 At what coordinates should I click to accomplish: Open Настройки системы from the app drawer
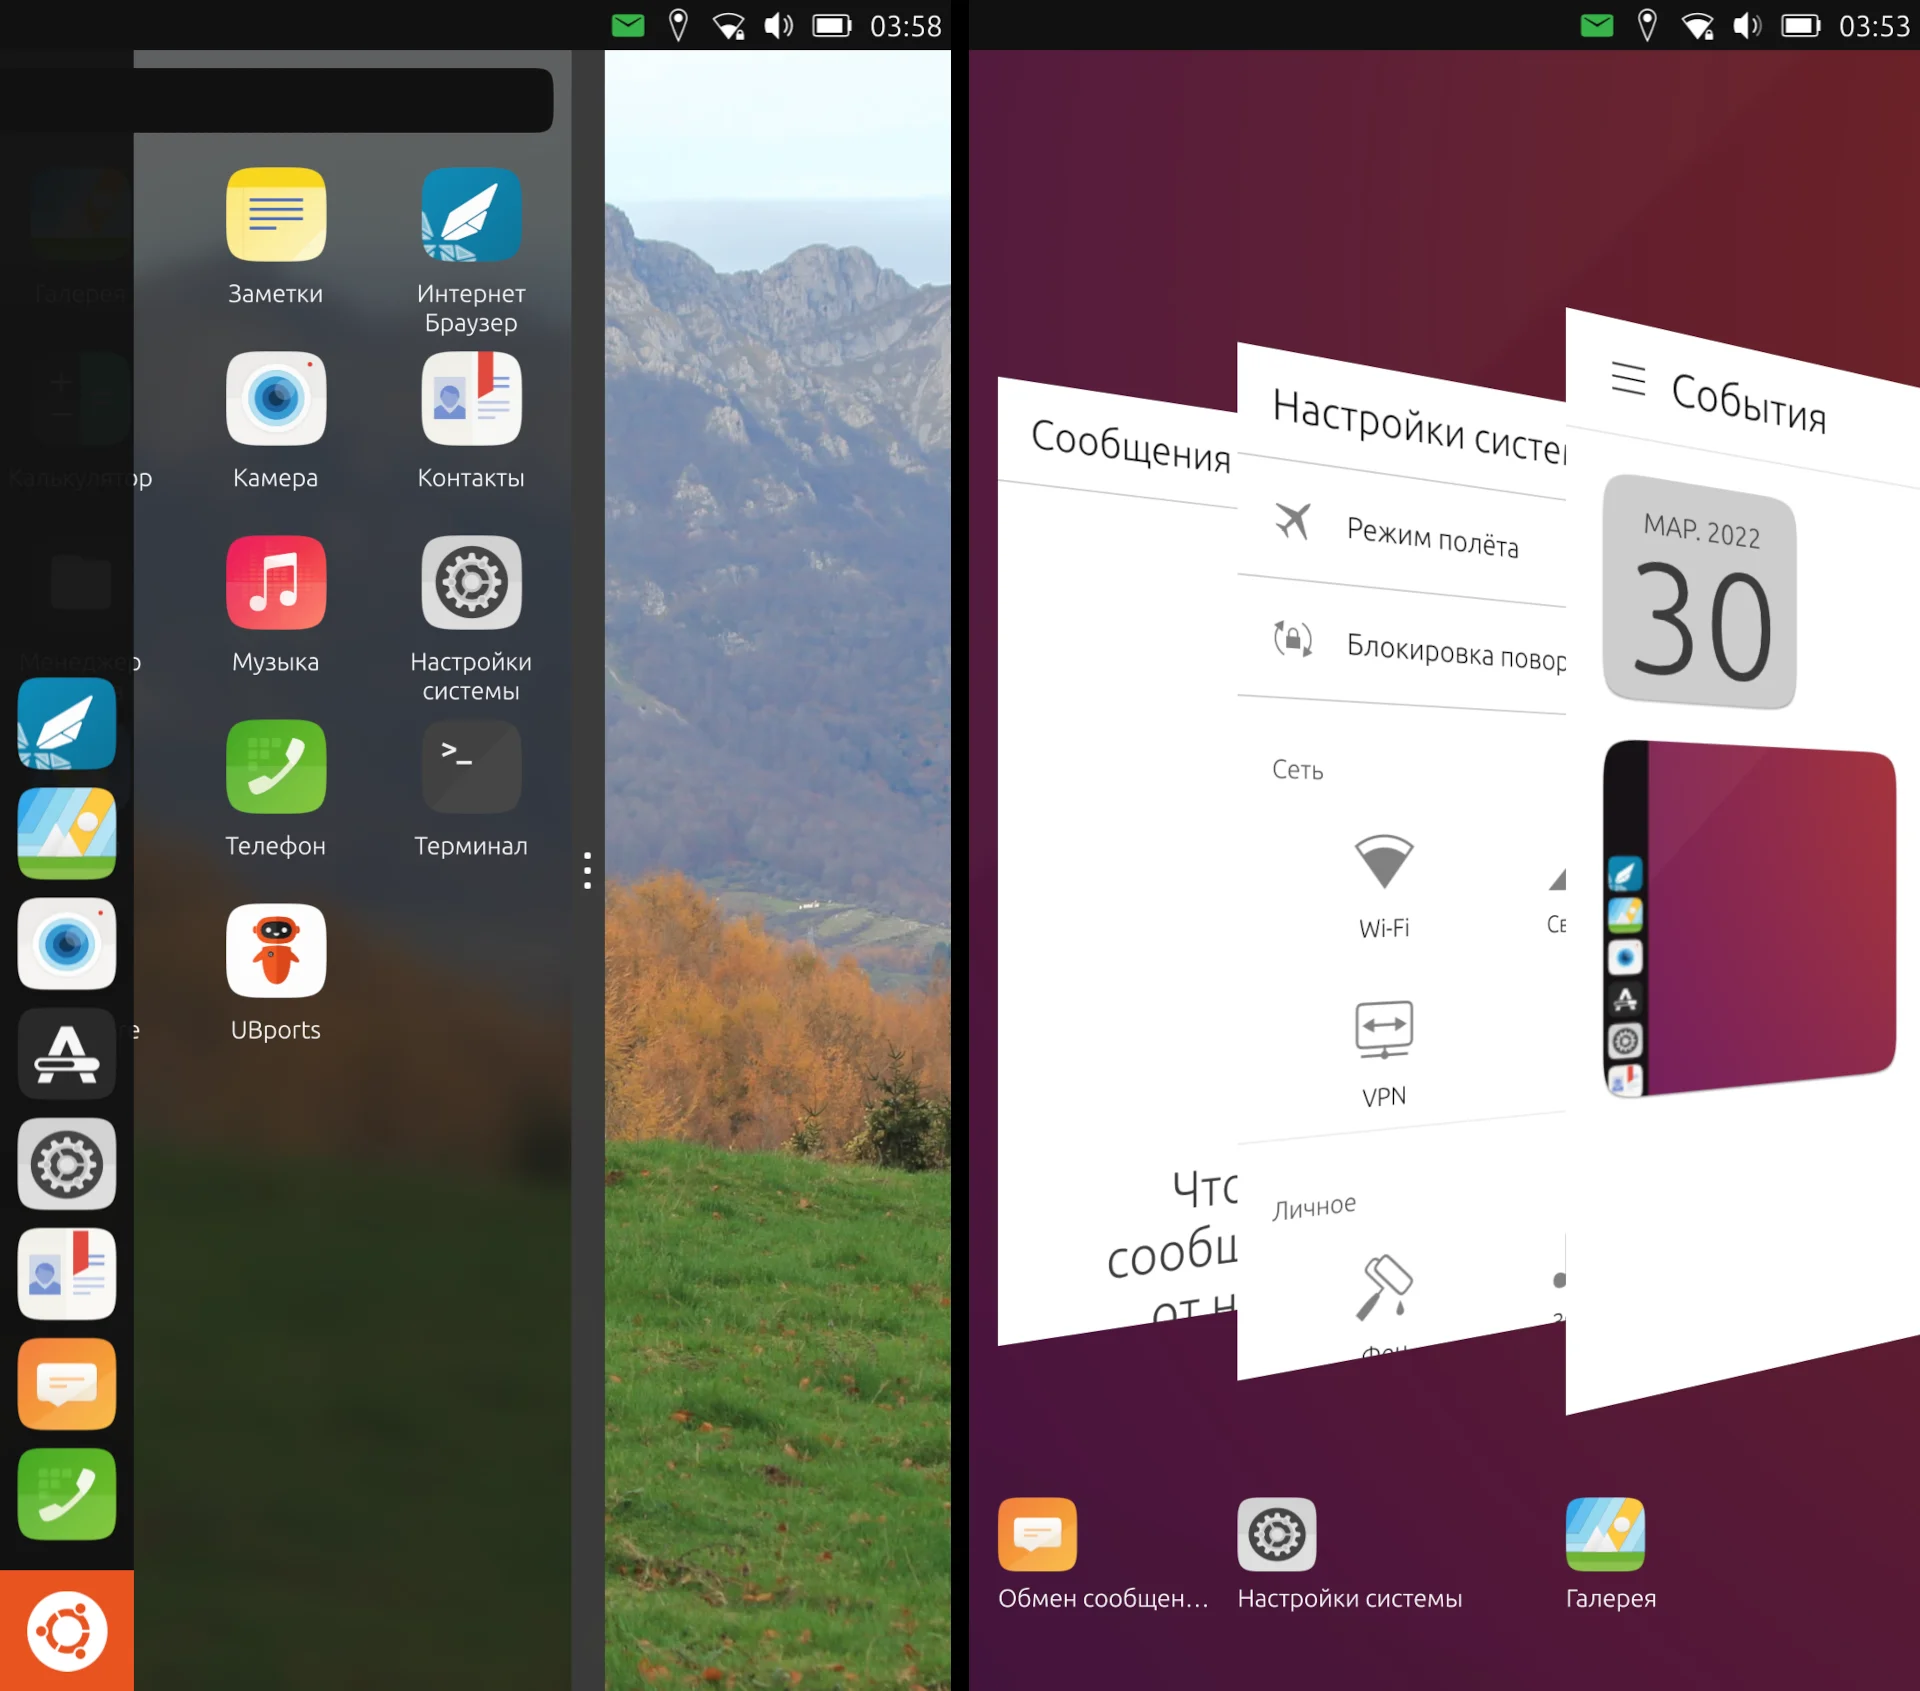coord(471,582)
